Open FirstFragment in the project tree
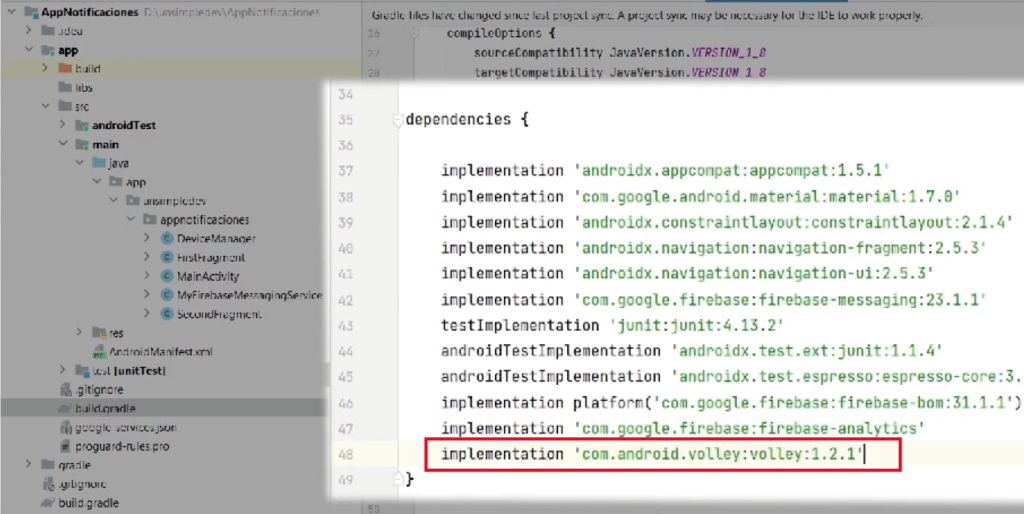Image resolution: width=1024 pixels, height=514 pixels. click(210, 258)
